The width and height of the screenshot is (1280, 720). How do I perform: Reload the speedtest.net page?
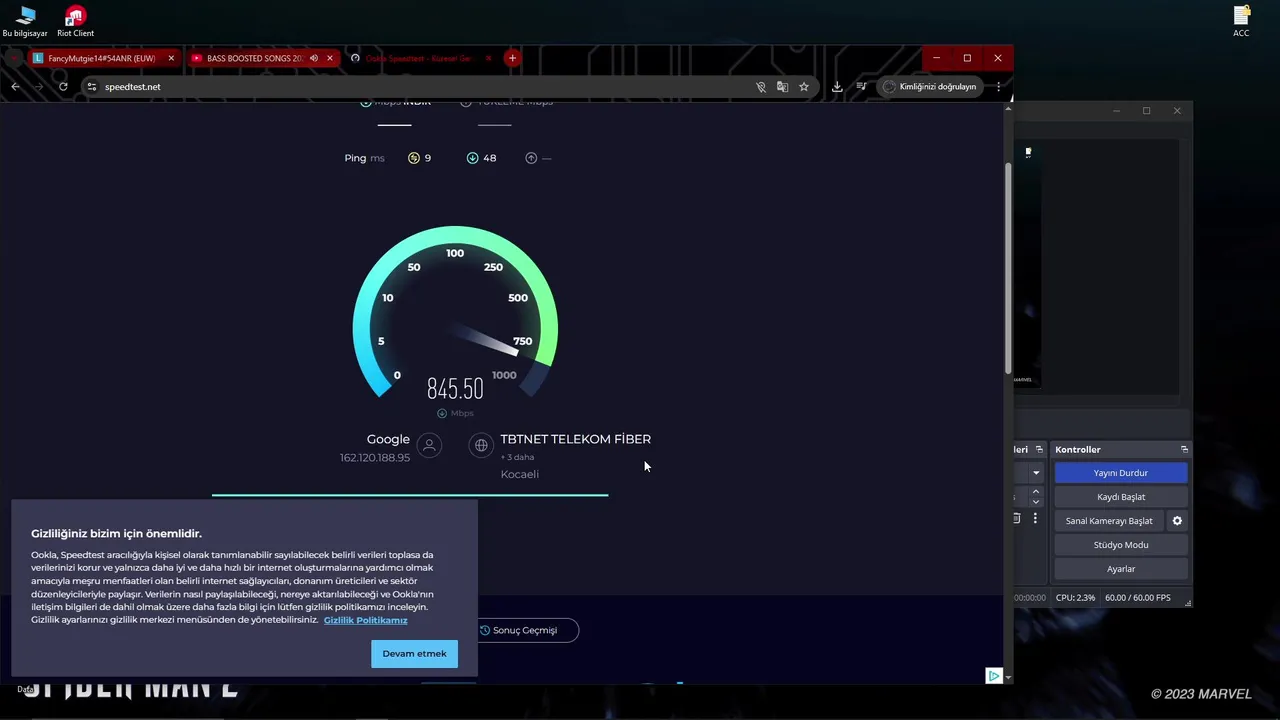[63, 87]
